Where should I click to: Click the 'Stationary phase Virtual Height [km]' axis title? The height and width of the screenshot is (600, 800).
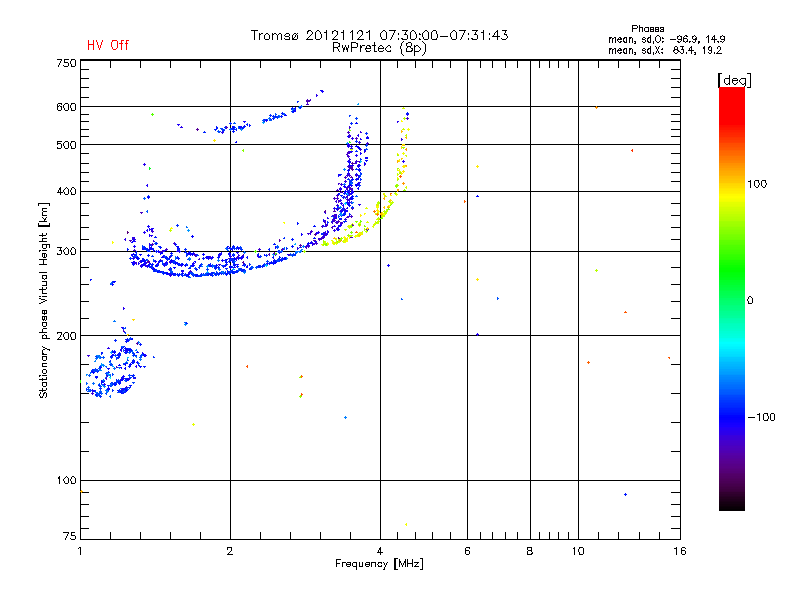(x=44, y=301)
